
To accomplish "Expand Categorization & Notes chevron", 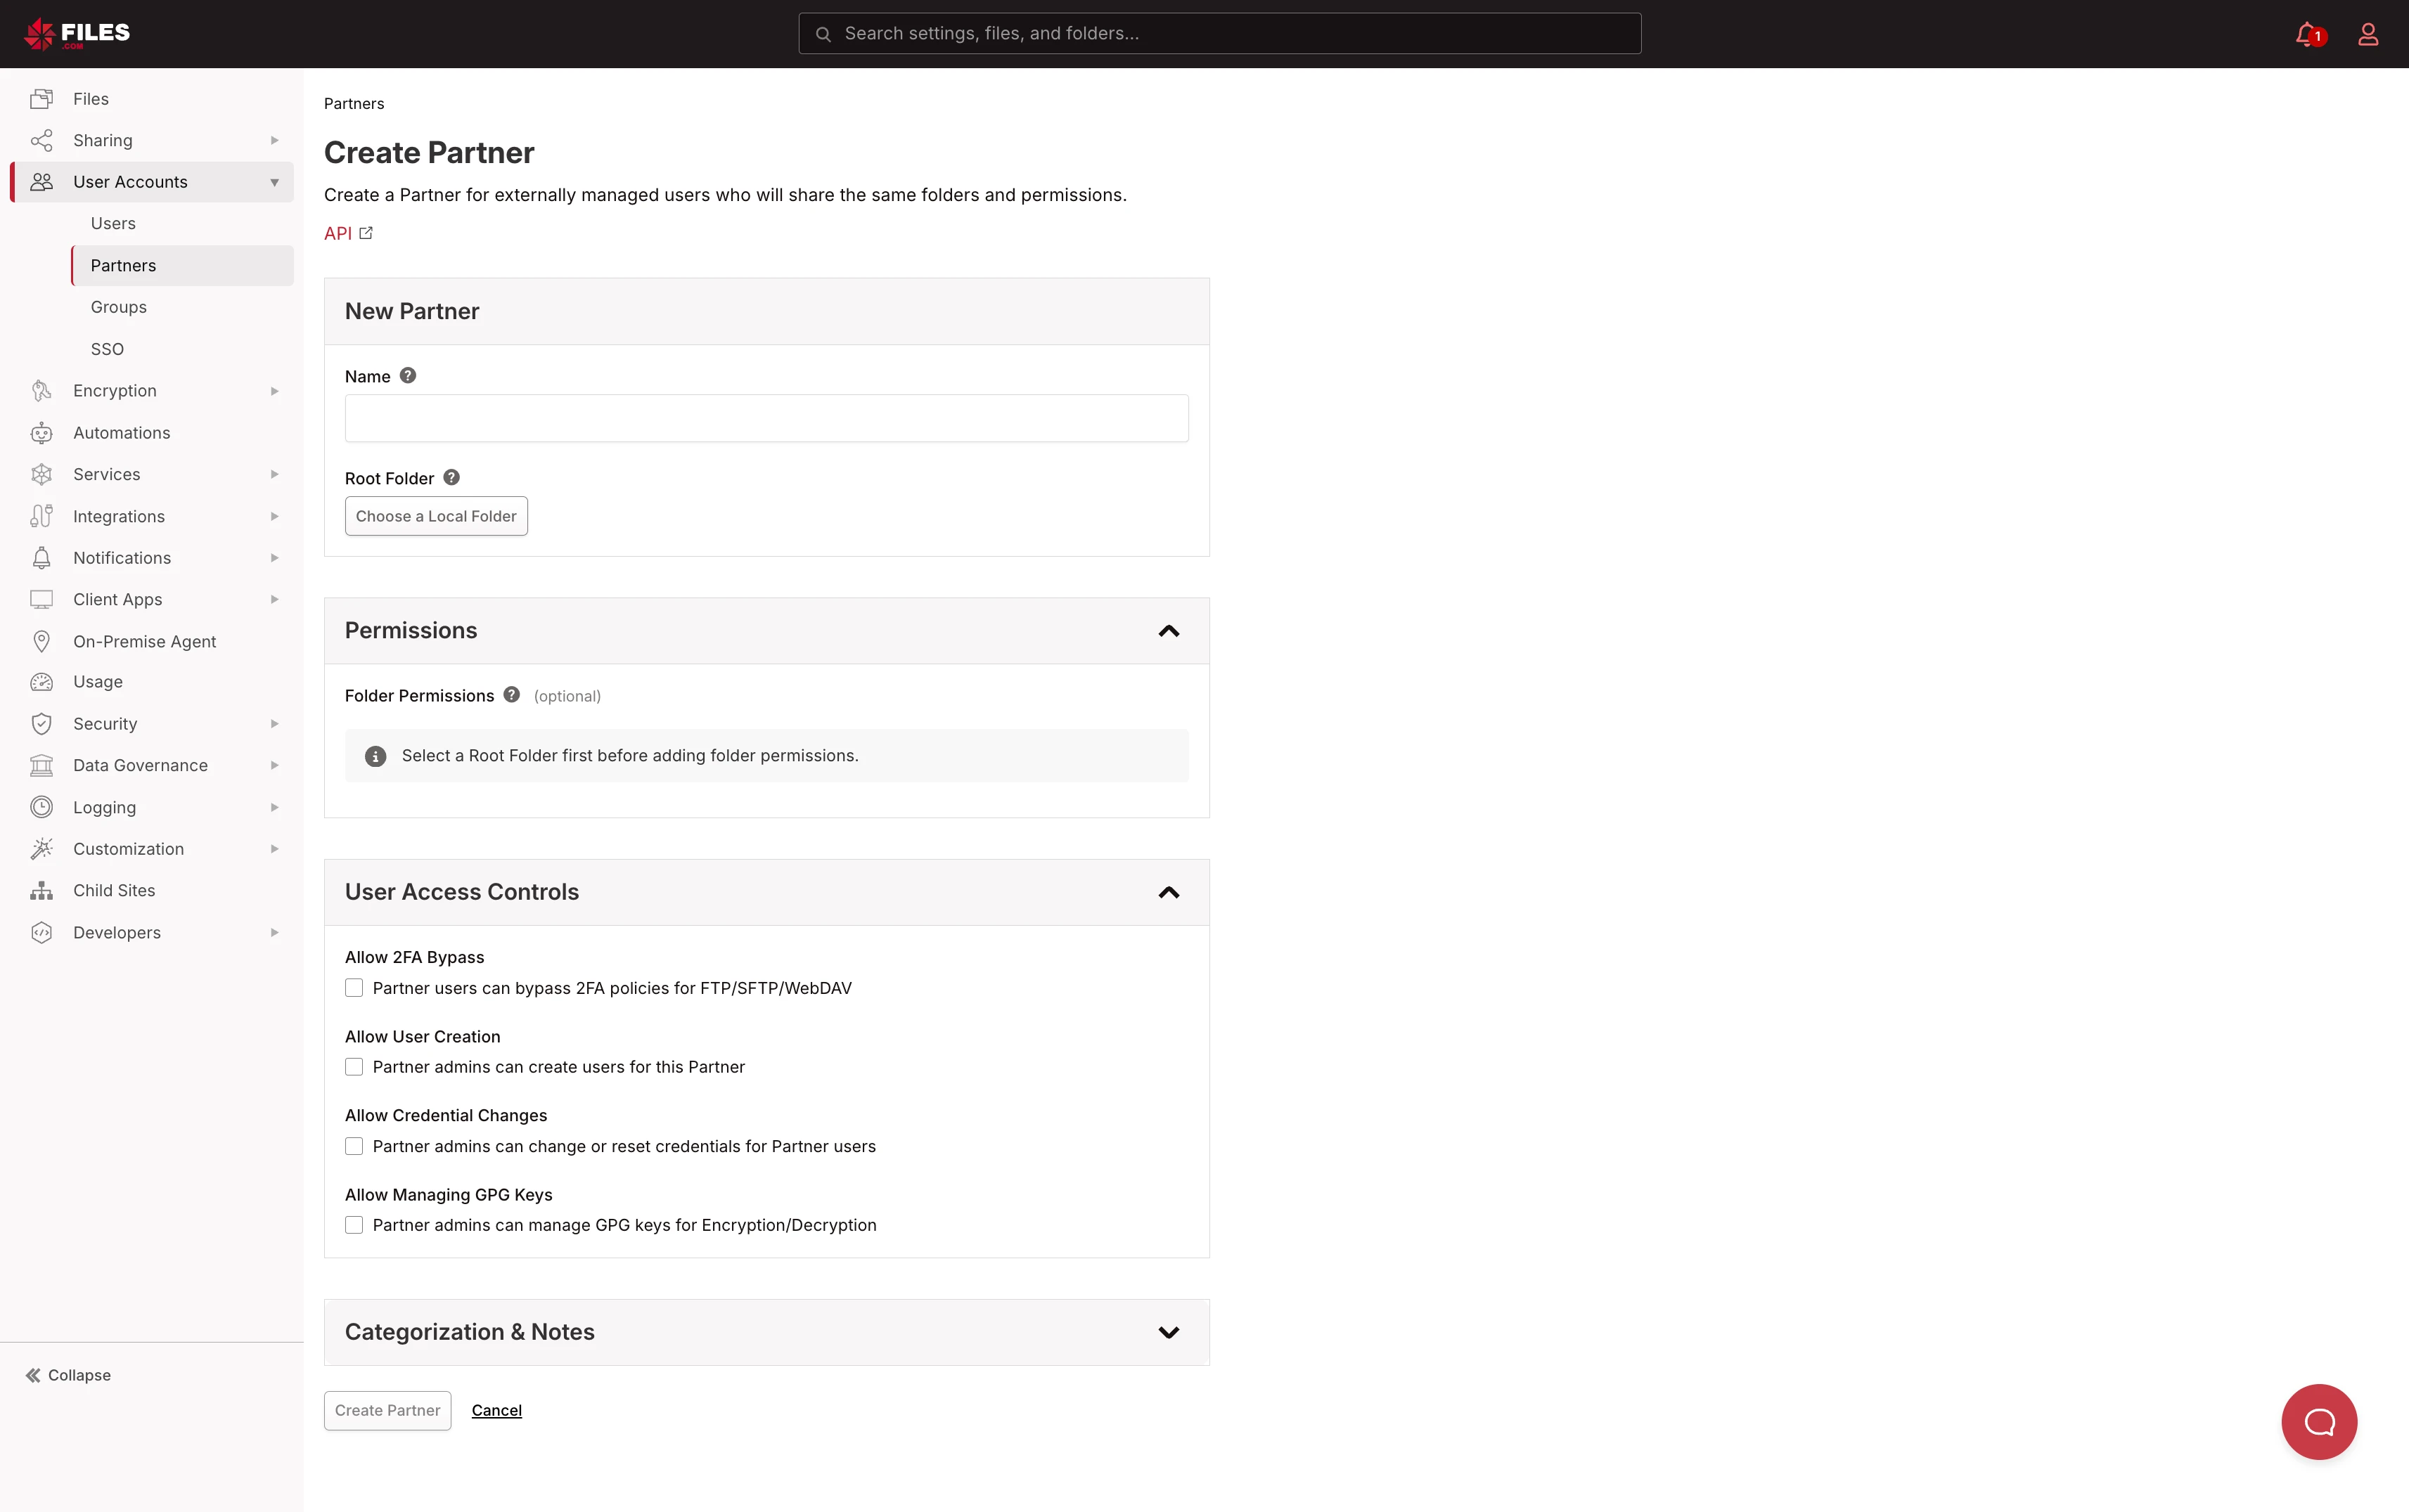I will click(1169, 1332).
